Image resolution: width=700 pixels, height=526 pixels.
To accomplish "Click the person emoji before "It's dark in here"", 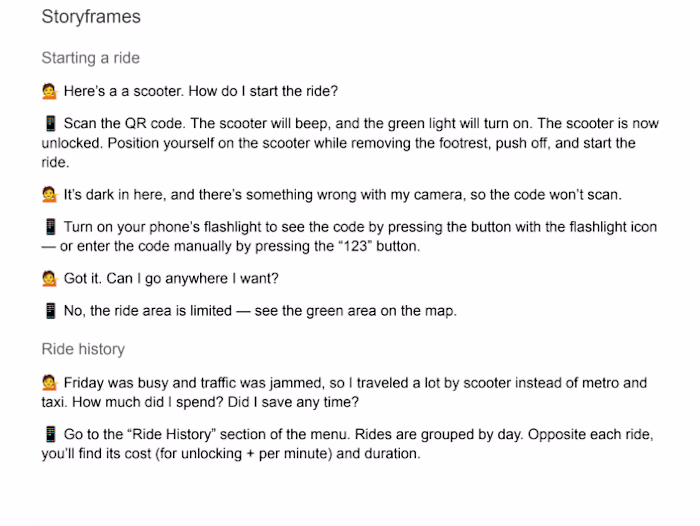I will tap(50, 195).
